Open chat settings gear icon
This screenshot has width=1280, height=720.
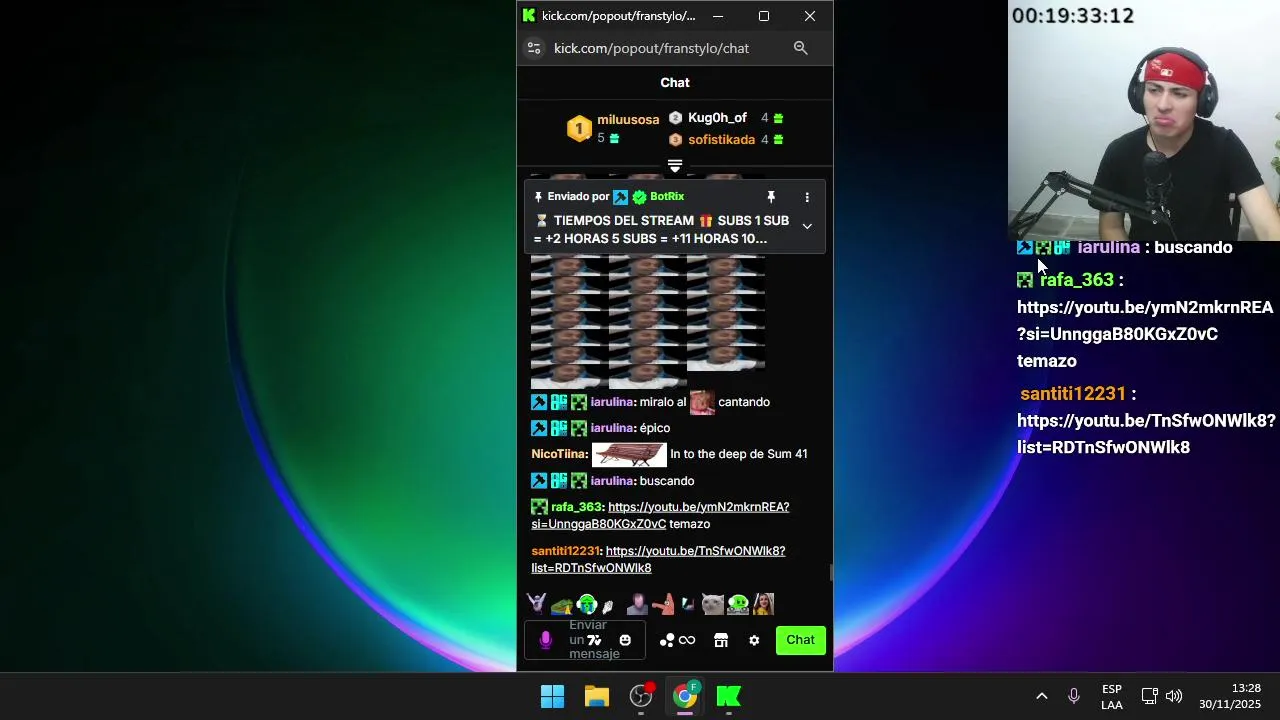click(754, 640)
